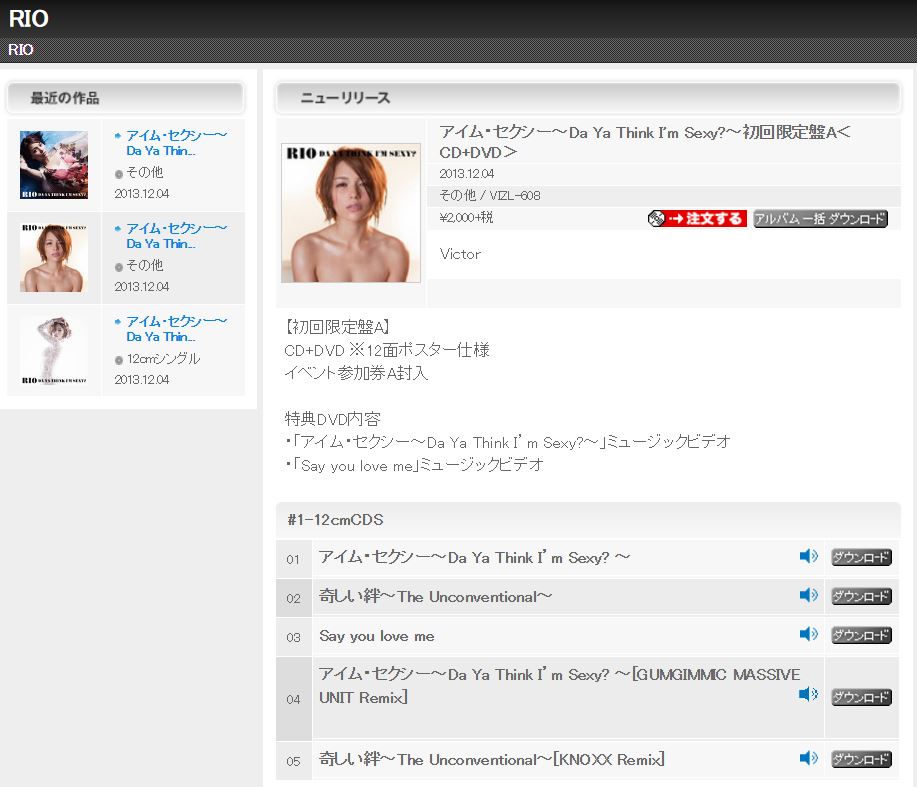
Task: Listen to track 05 KNOXX Remix preview
Action: click(808, 759)
